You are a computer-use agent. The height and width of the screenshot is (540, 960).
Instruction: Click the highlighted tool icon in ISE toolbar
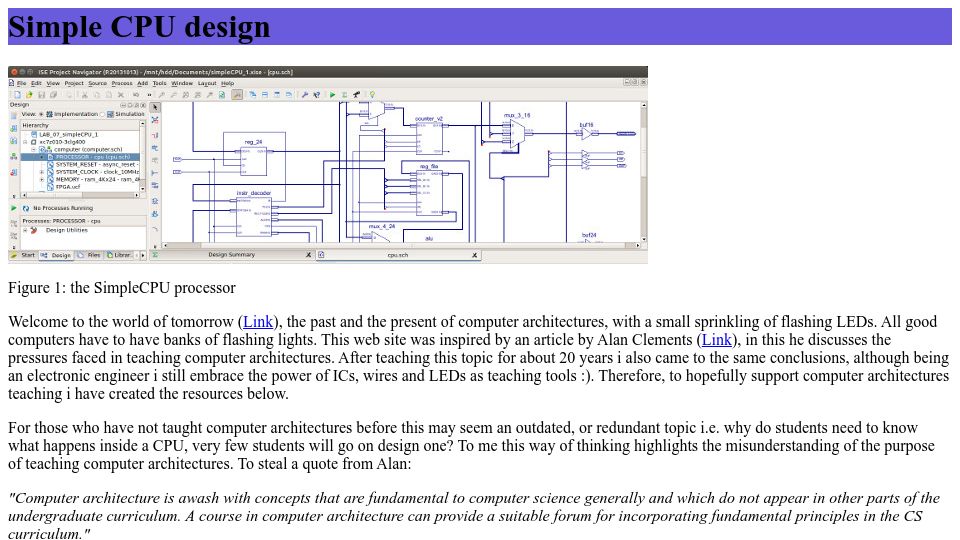pos(237,95)
